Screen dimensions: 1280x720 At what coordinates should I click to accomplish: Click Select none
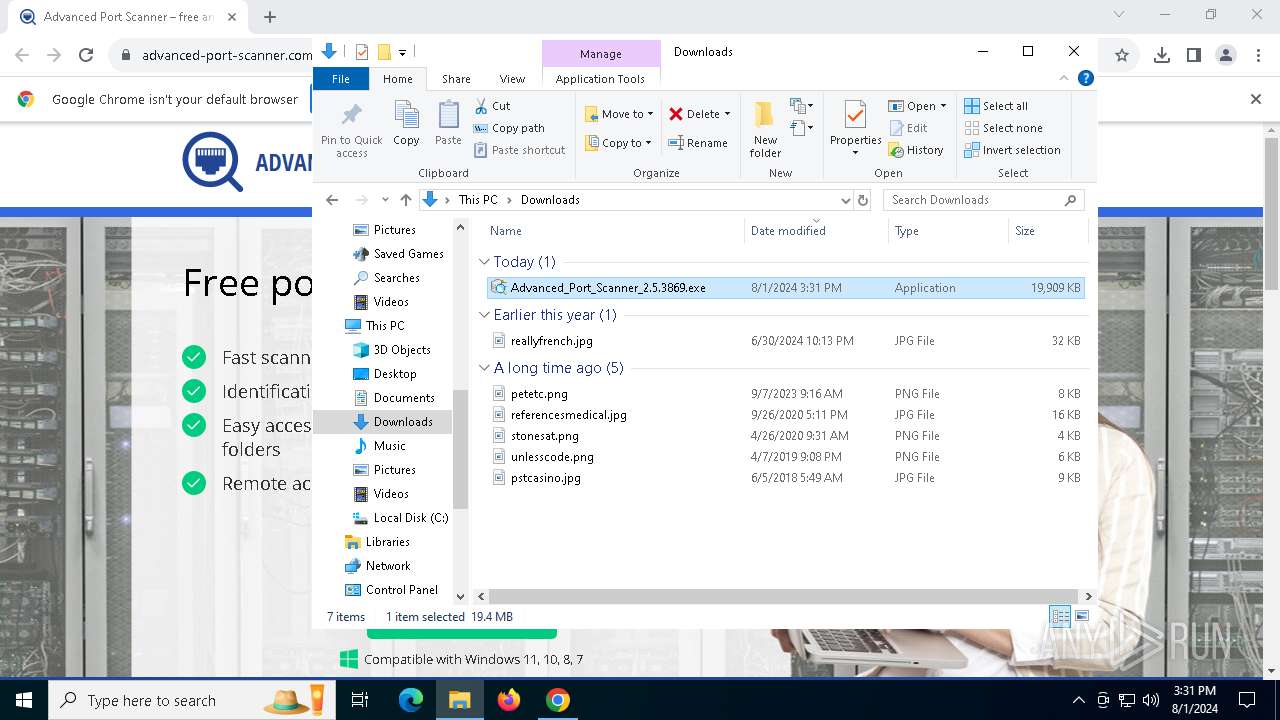pos(1003,128)
